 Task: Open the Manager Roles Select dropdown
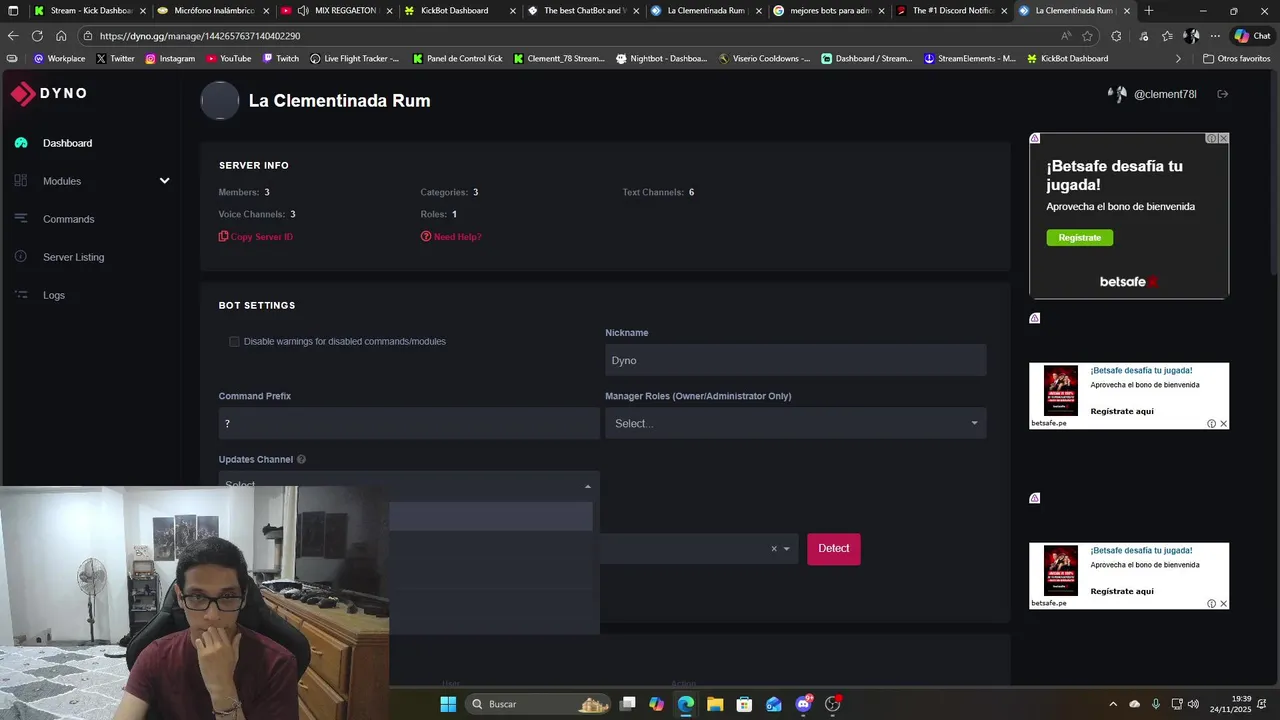coord(795,423)
